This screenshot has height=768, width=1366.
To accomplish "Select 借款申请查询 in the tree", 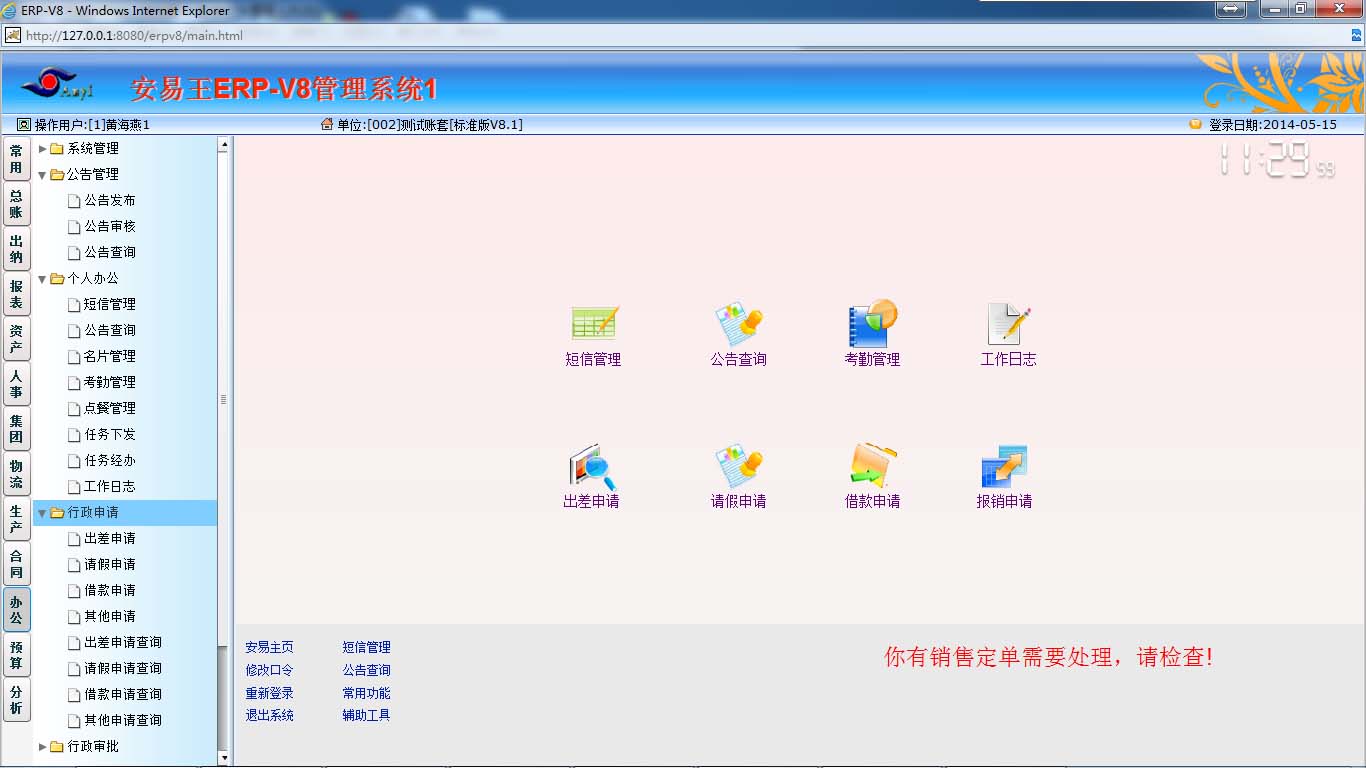I will pyautogui.click(x=122, y=694).
